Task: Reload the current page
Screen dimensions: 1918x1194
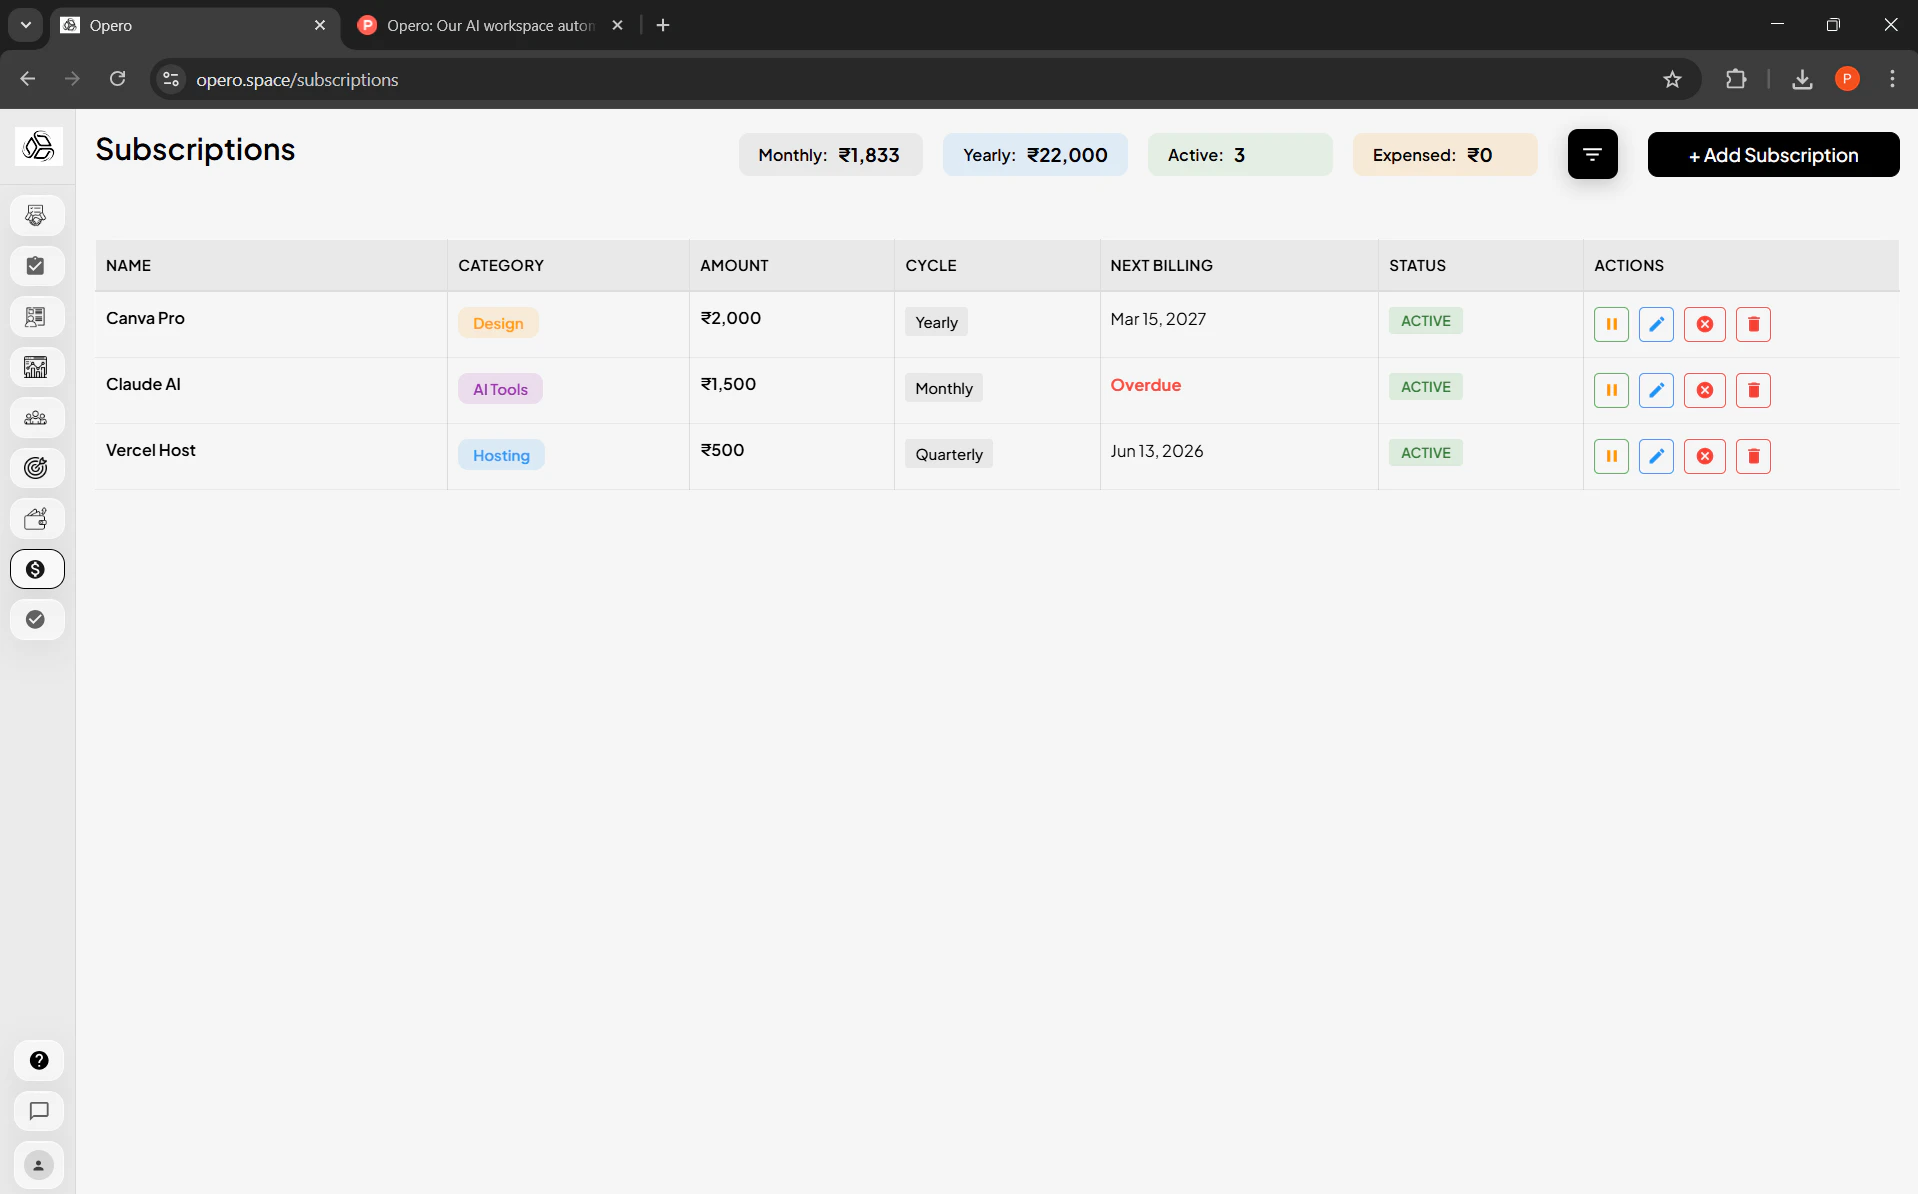Action: click(117, 79)
